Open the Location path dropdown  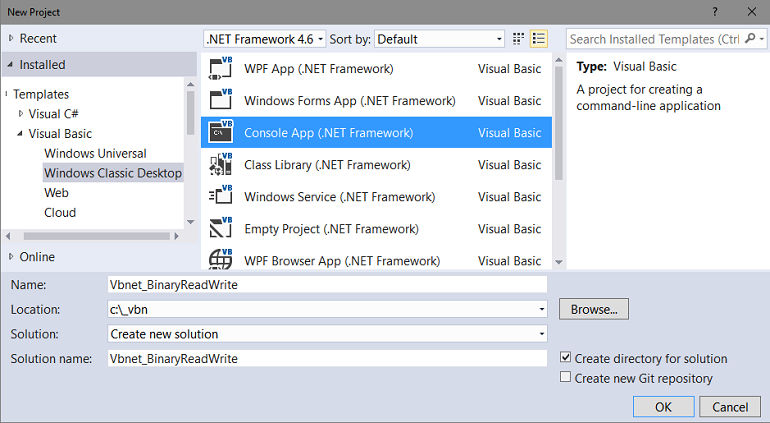pos(542,309)
